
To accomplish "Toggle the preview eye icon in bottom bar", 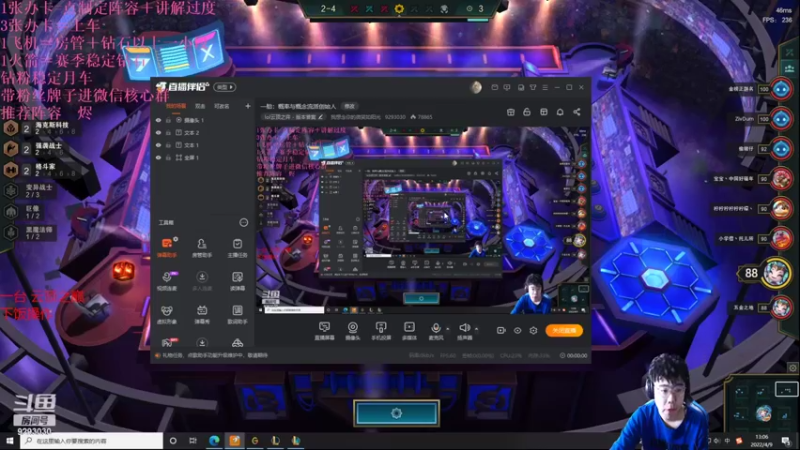I will coord(517,331).
